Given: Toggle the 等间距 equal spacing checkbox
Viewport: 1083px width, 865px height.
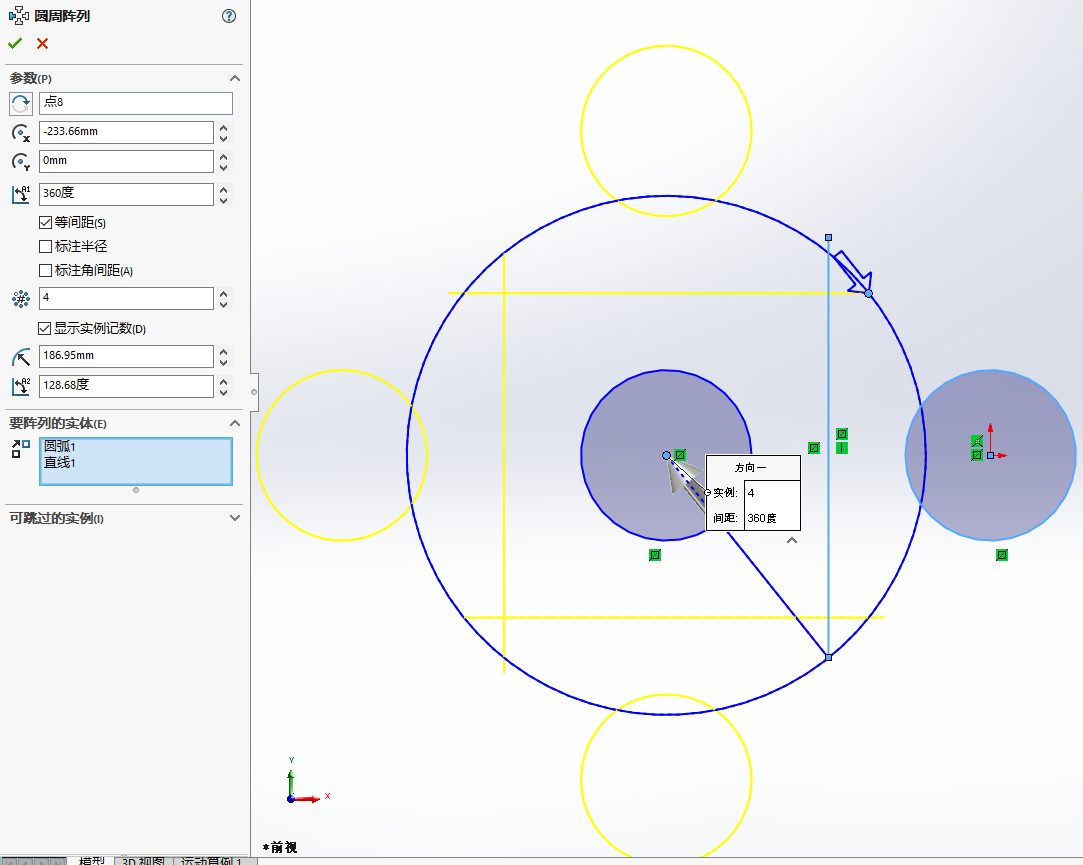Looking at the screenshot, I should 46,222.
